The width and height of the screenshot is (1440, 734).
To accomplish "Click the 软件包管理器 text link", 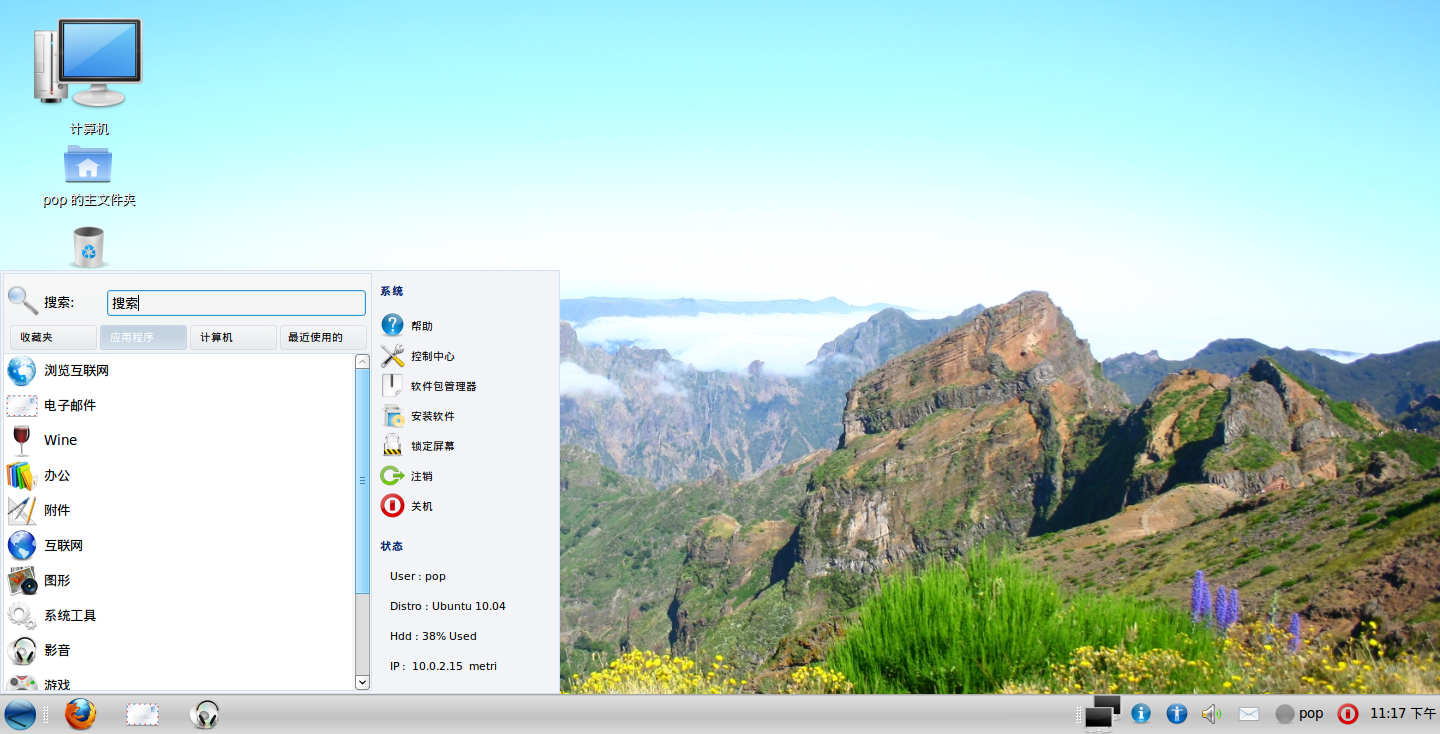I will pyautogui.click(x=444, y=386).
